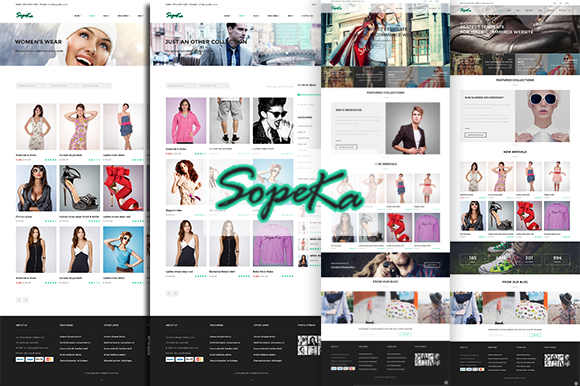Click the SopeKa logo above Women's Wear banner
The width and height of the screenshot is (580, 386).
coord(25,15)
